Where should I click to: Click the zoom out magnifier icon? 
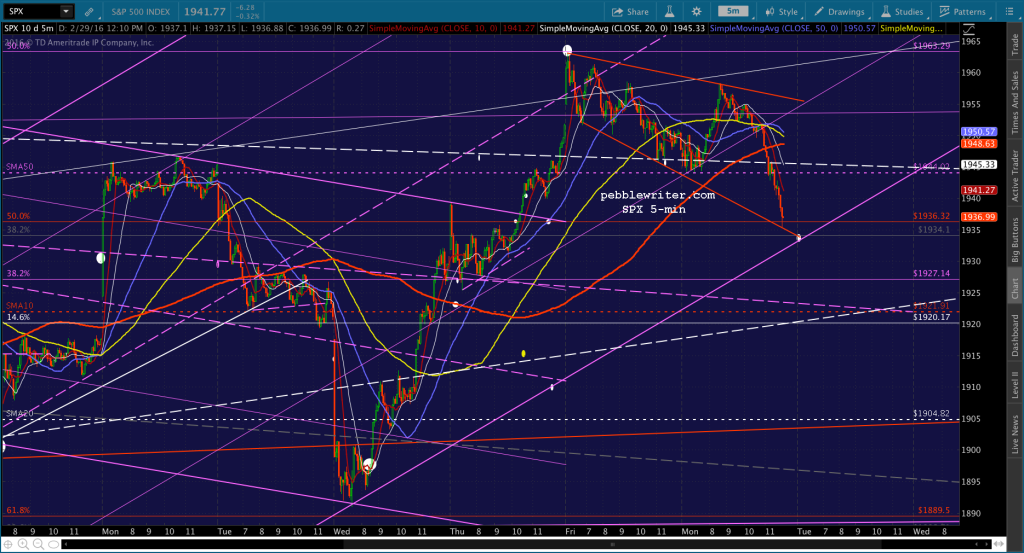pos(37,544)
